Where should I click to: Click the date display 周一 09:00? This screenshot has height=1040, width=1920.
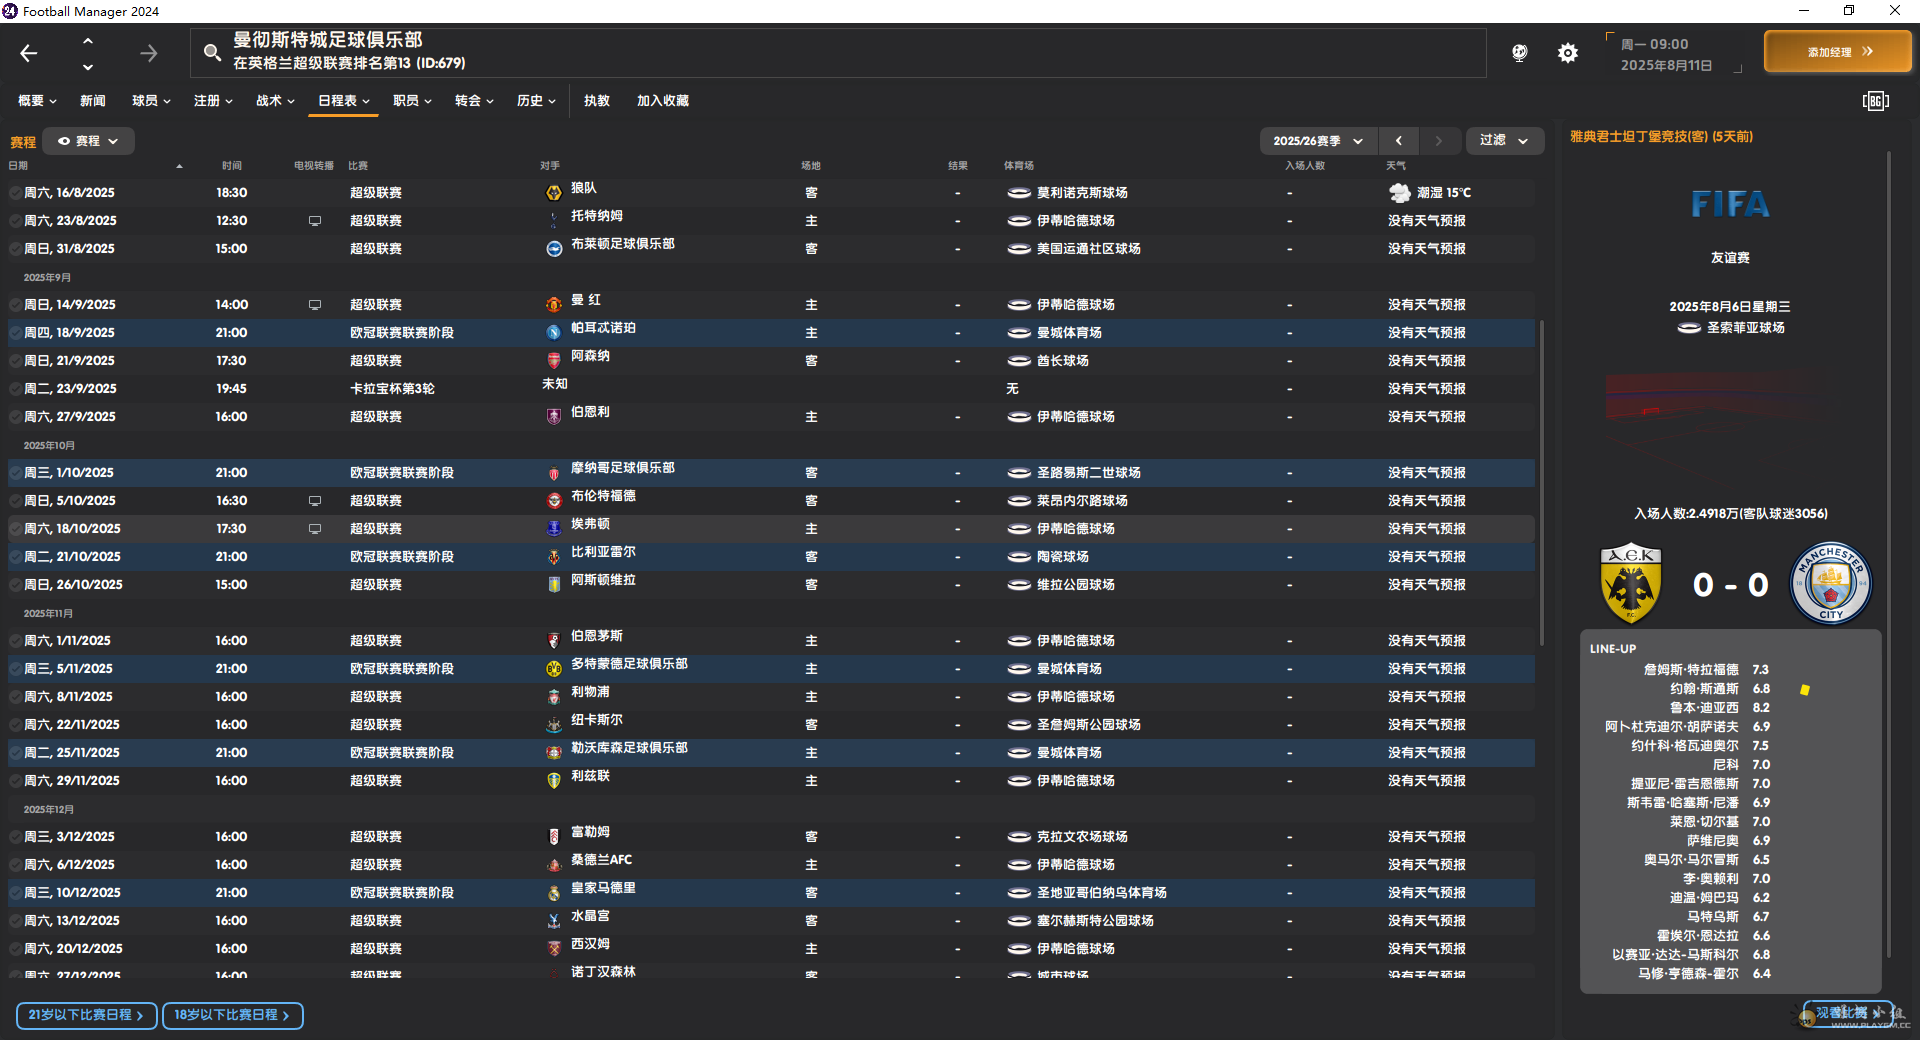coord(1655,45)
